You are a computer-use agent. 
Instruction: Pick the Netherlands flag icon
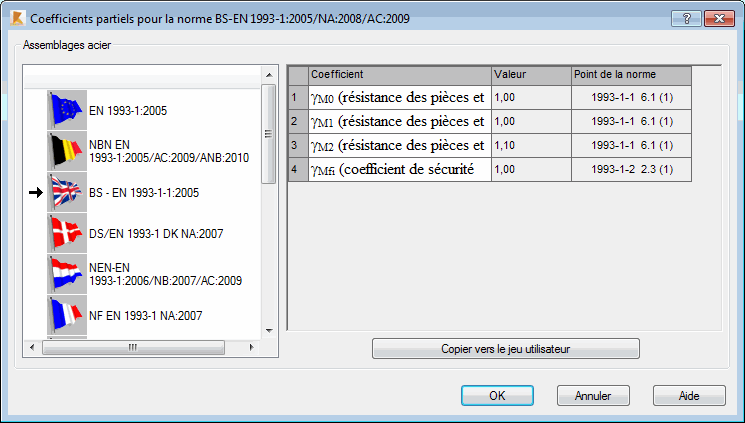coord(67,274)
